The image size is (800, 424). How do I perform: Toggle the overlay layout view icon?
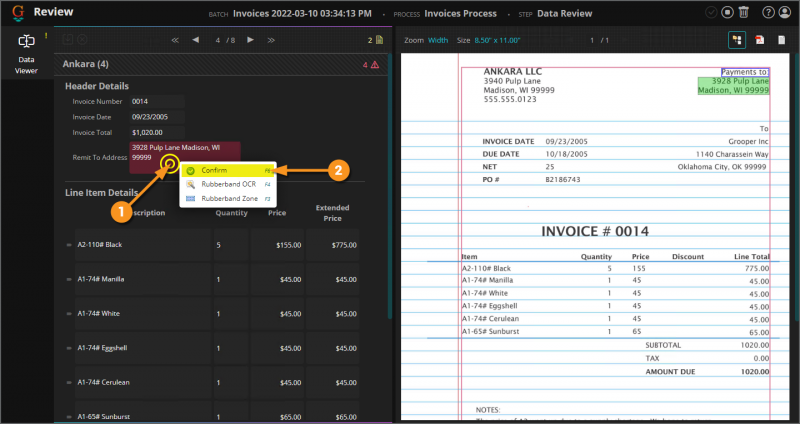pyautogui.click(x=737, y=40)
